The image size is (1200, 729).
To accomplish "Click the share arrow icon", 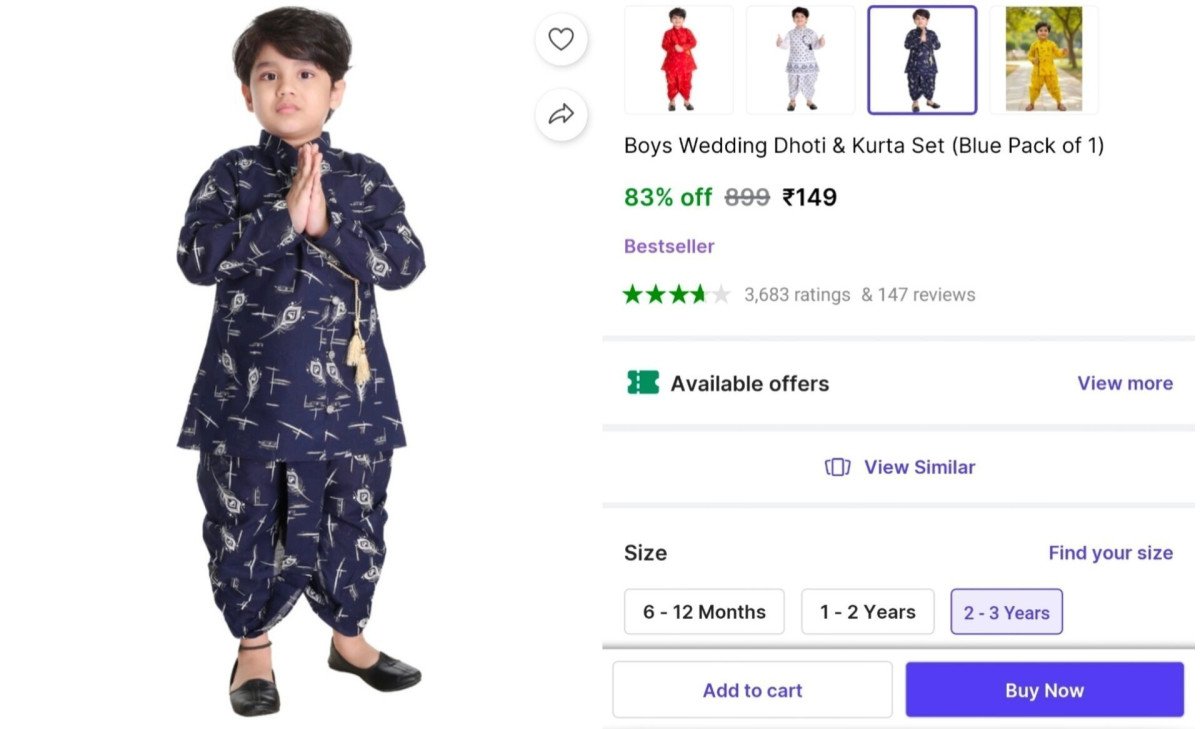I will coord(561,114).
